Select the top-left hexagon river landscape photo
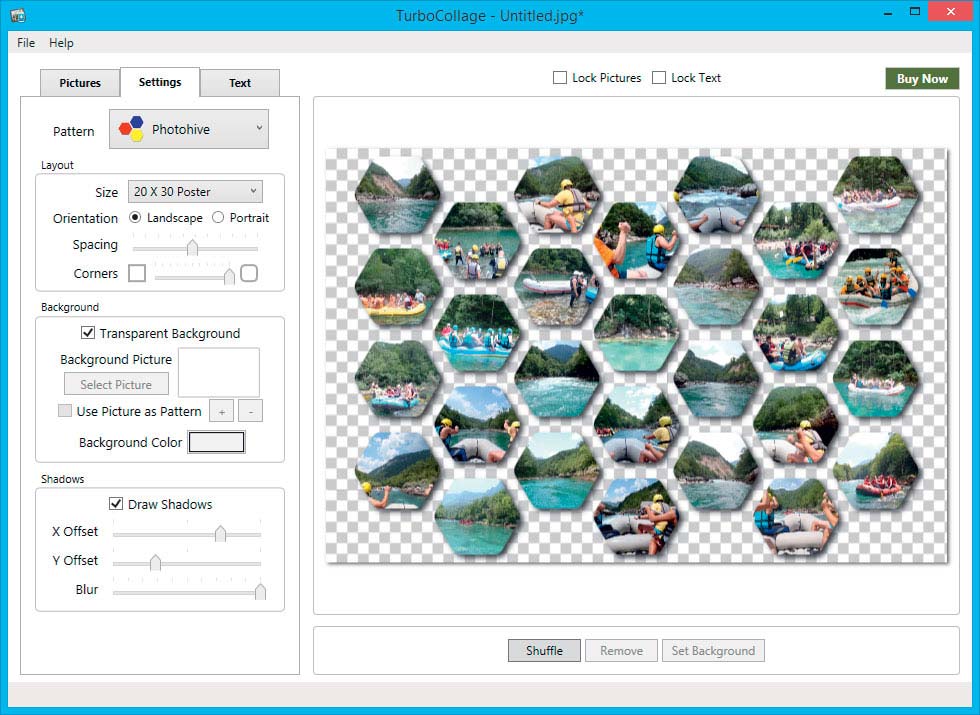Viewport: 980px width, 715px height. [x=398, y=196]
